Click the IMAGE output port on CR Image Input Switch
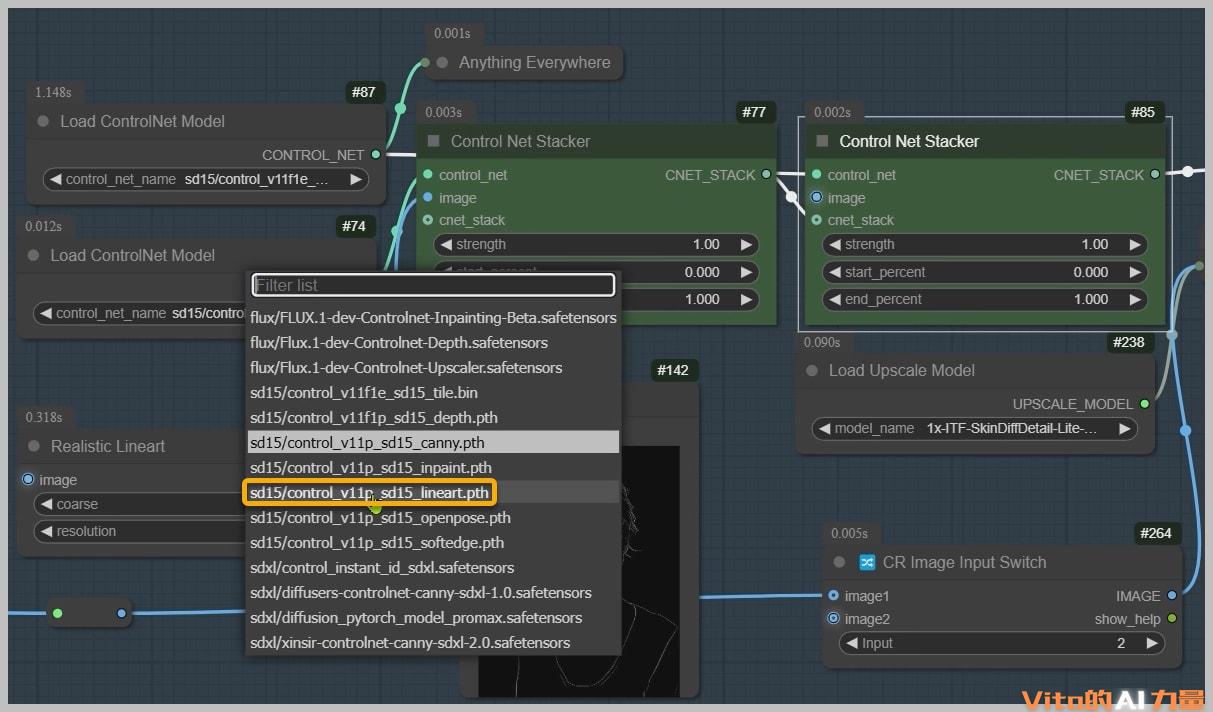This screenshot has height=712, width=1213. click(1172, 595)
